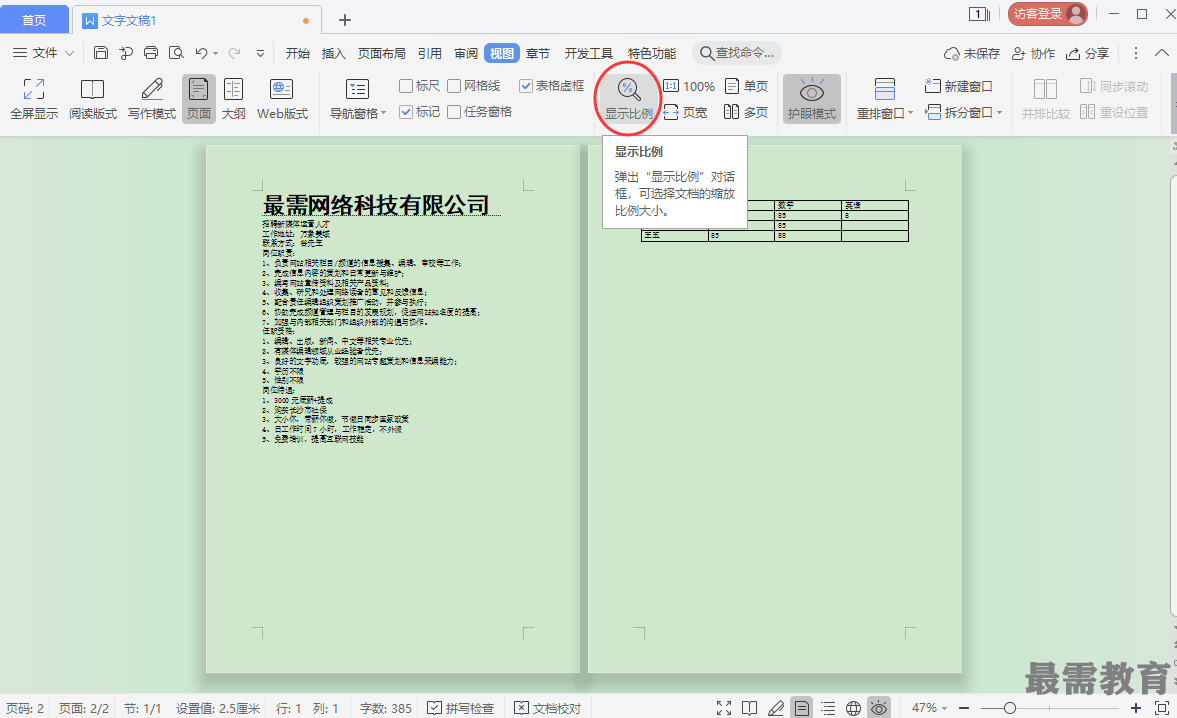Show 单页 single page view
The image size is (1177, 718).
(x=746, y=86)
